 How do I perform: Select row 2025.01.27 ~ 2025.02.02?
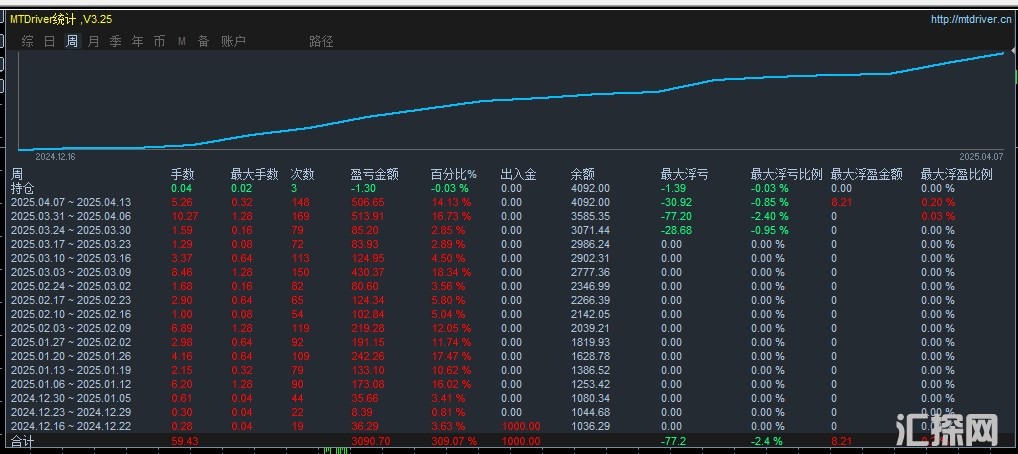pos(509,342)
